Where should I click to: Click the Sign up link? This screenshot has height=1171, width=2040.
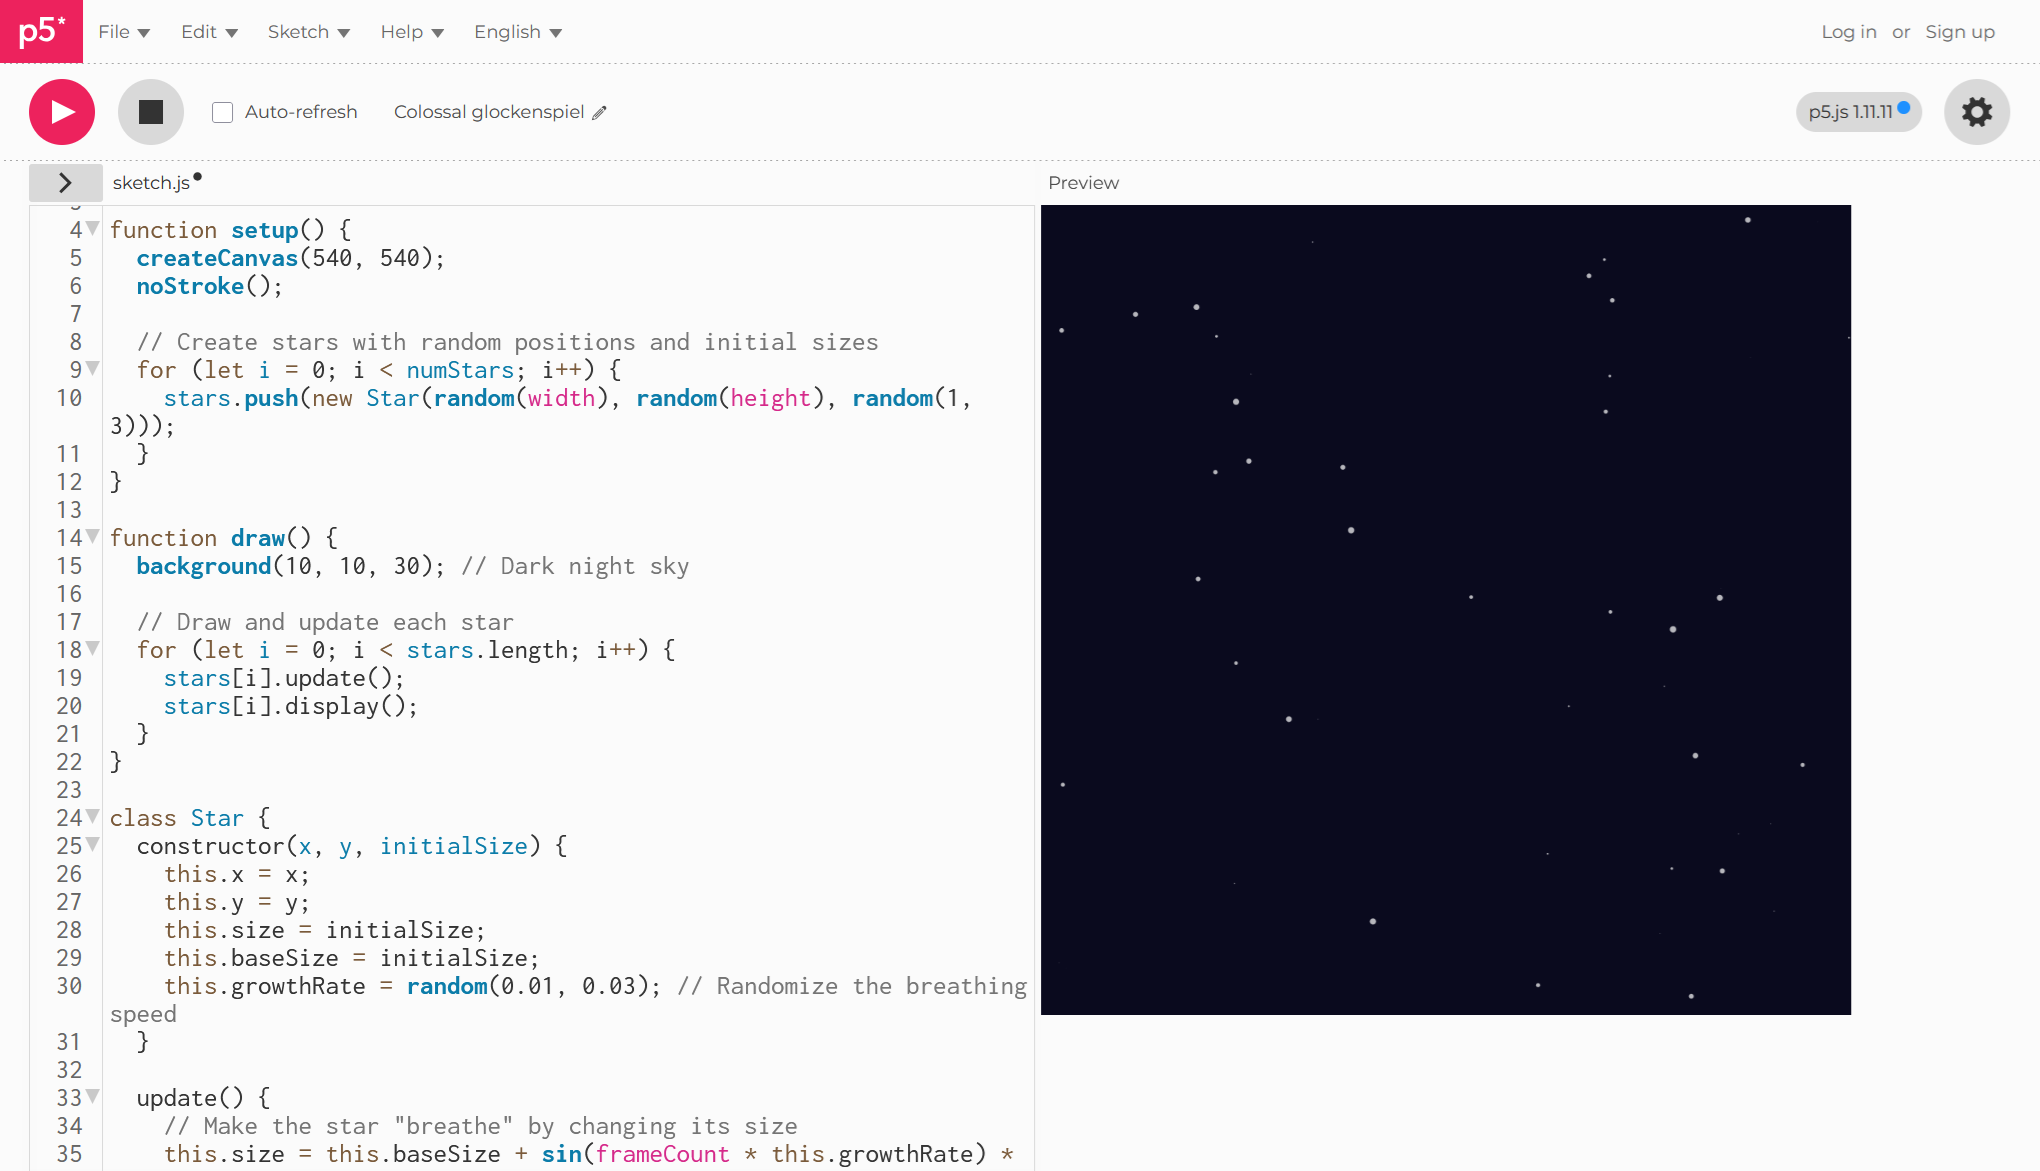(x=1959, y=31)
